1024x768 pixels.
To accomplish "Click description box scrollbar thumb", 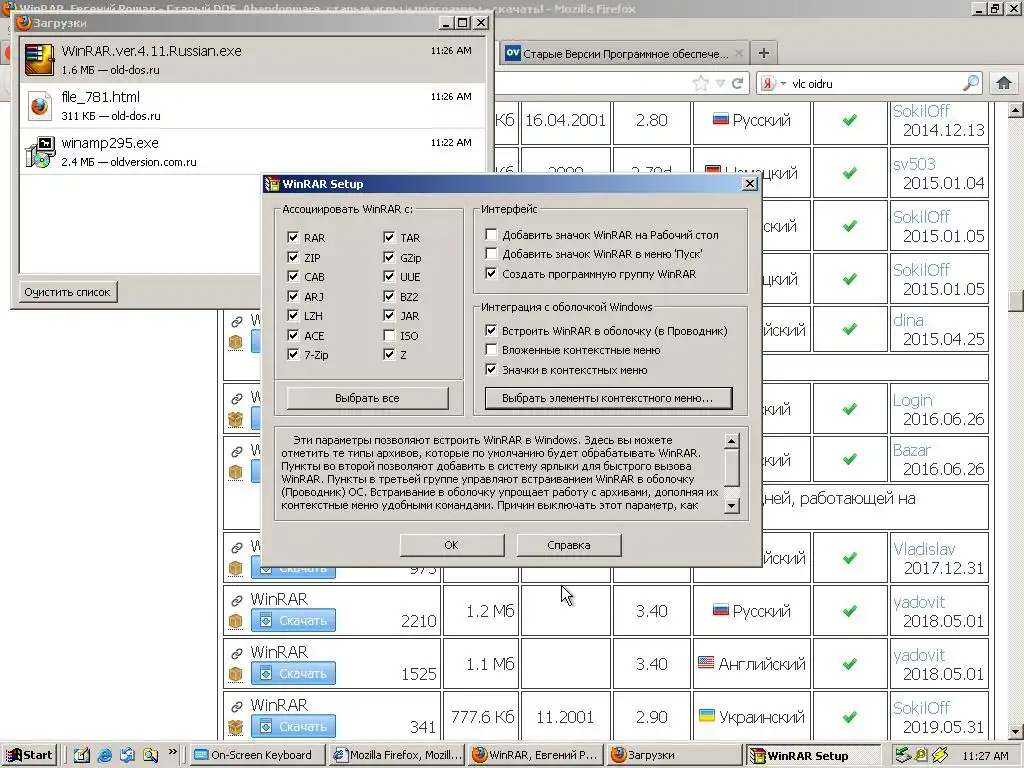I will [732, 467].
